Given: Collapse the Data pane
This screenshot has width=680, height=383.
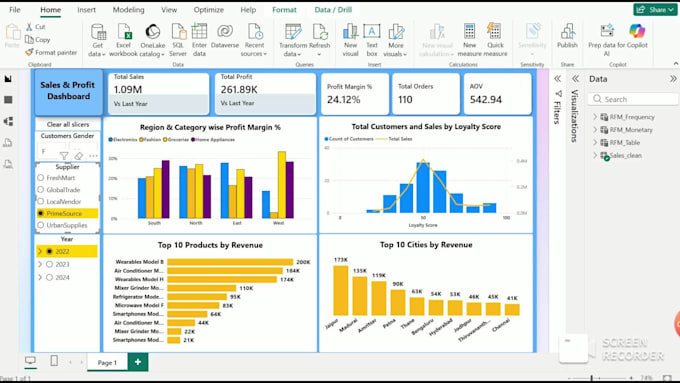Looking at the screenshot, I should tap(673, 79).
